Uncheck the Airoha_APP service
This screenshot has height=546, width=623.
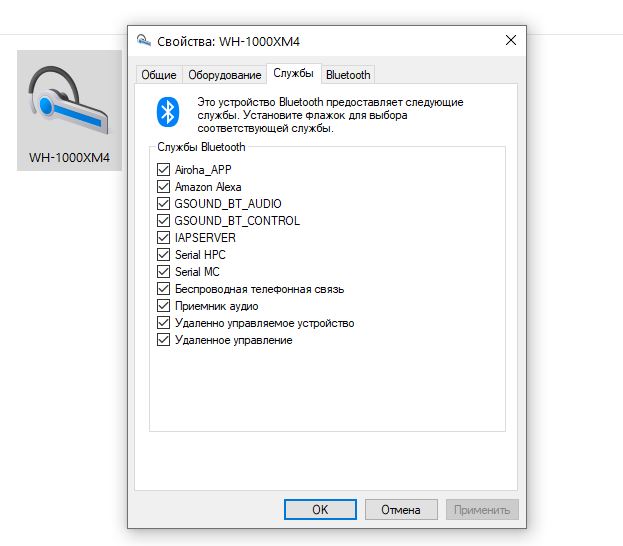coord(163,169)
